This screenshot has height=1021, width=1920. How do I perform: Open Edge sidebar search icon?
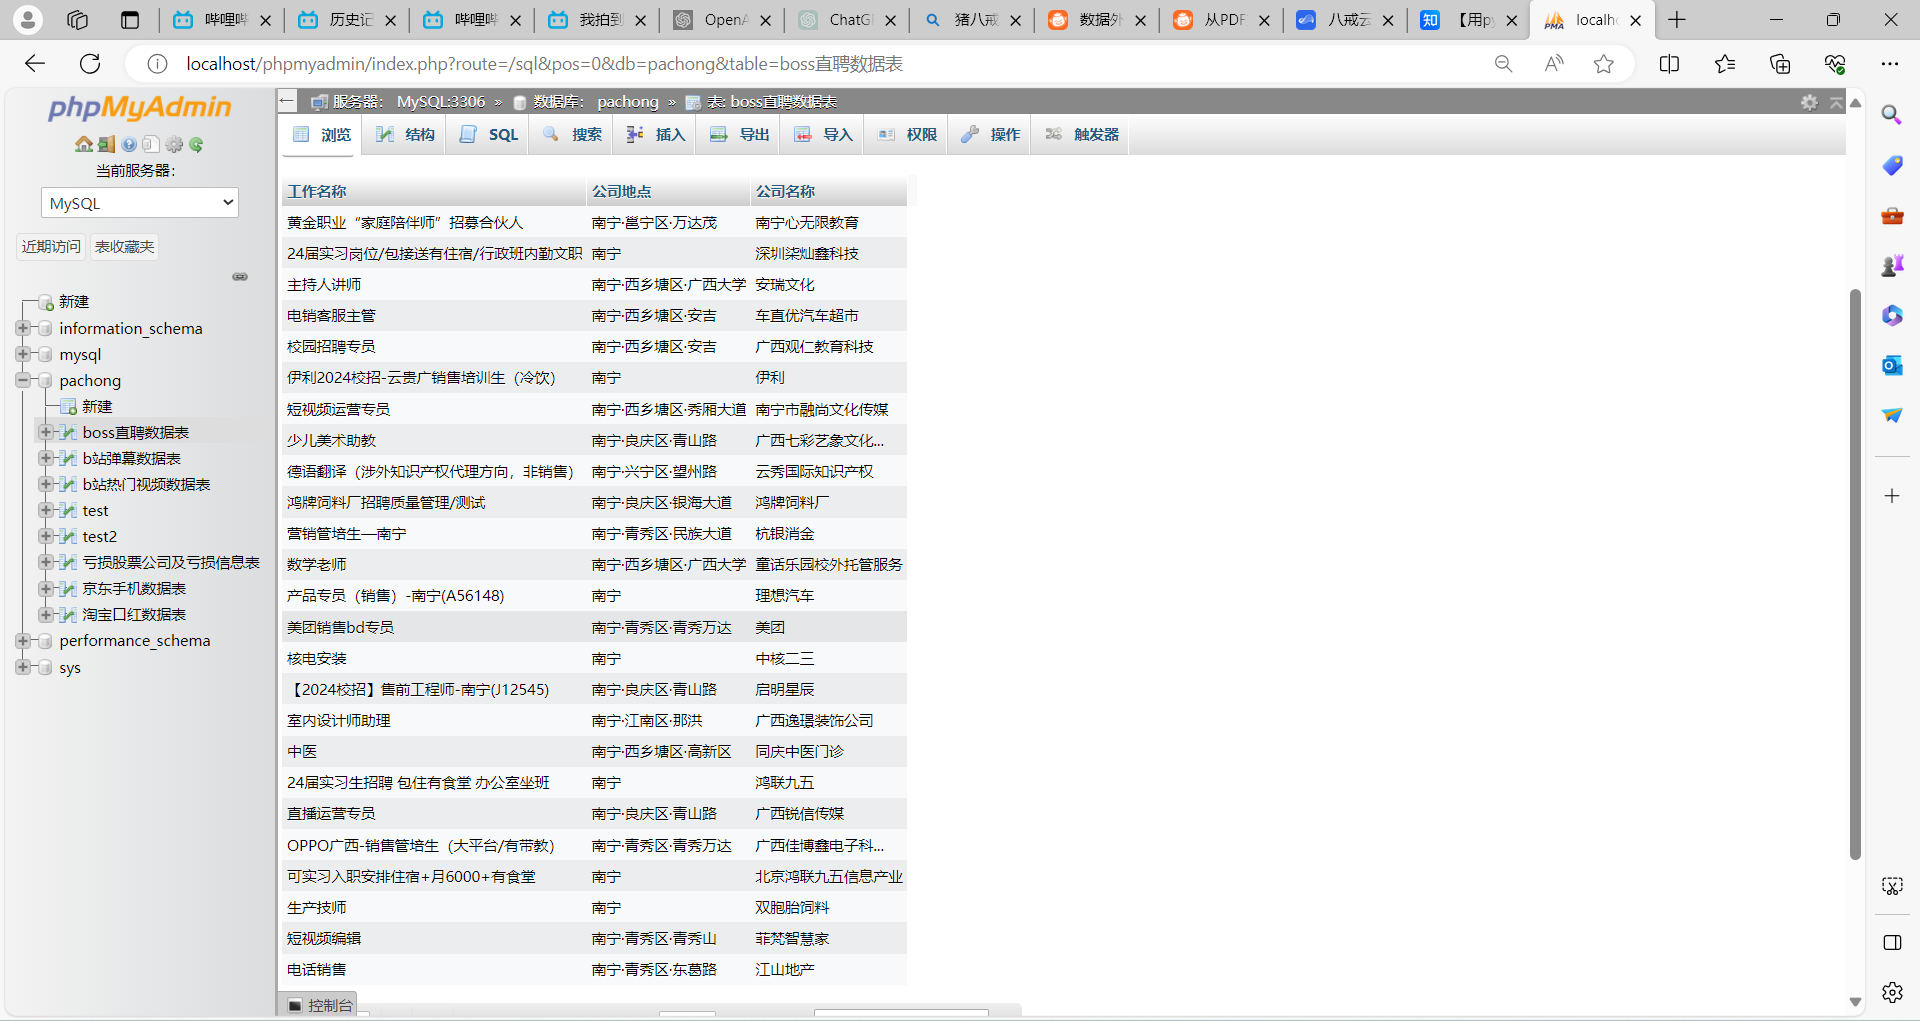tap(1891, 115)
